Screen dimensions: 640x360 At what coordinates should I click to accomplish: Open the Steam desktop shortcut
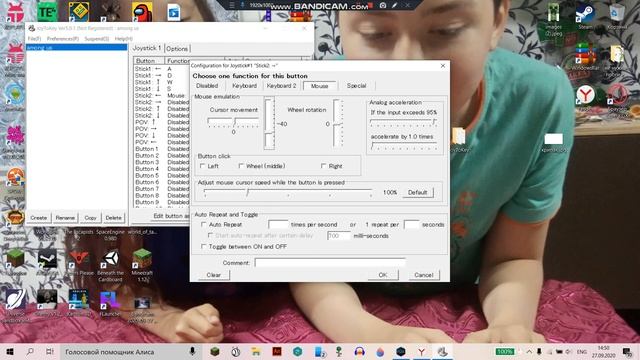585,16
